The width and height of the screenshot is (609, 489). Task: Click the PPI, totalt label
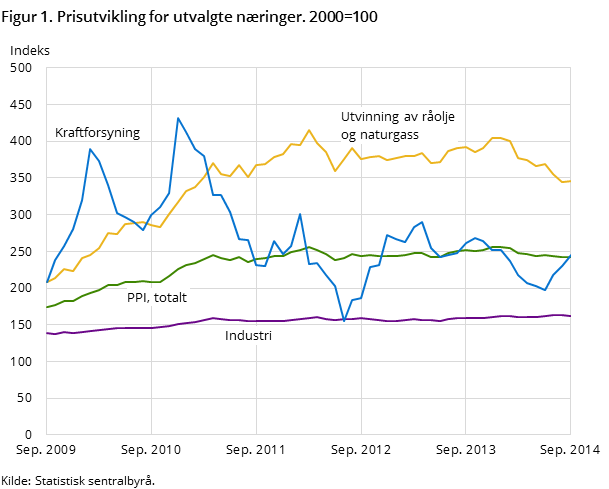pos(156,297)
